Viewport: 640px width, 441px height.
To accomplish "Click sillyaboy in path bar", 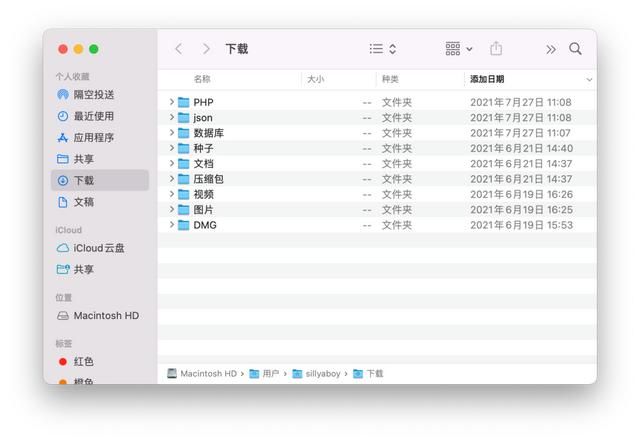I will [x=316, y=373].
